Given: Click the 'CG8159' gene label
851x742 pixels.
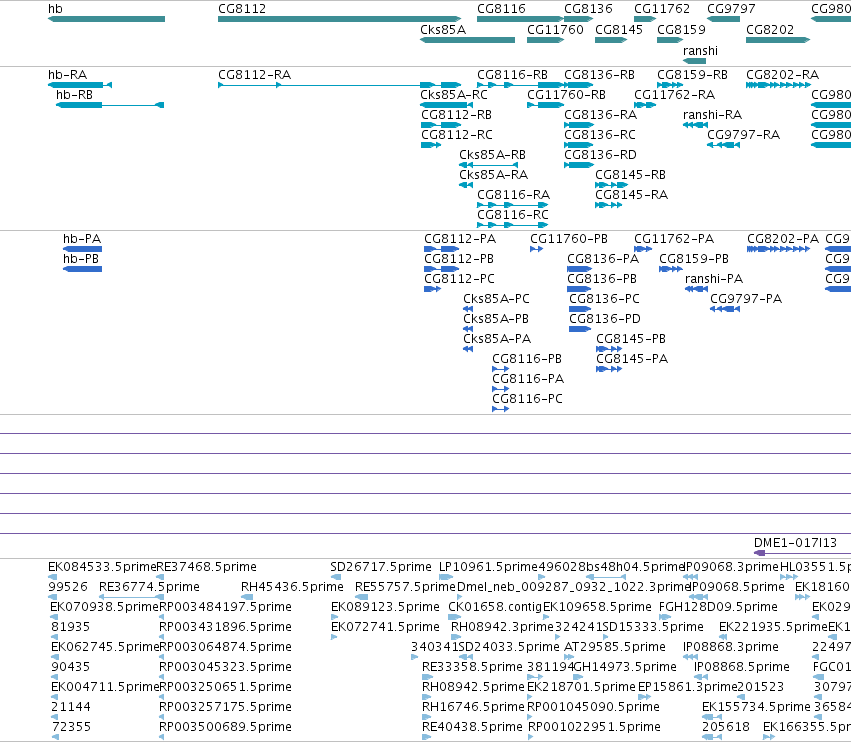Looking at the screenshot, I should (x=682, y=30).
